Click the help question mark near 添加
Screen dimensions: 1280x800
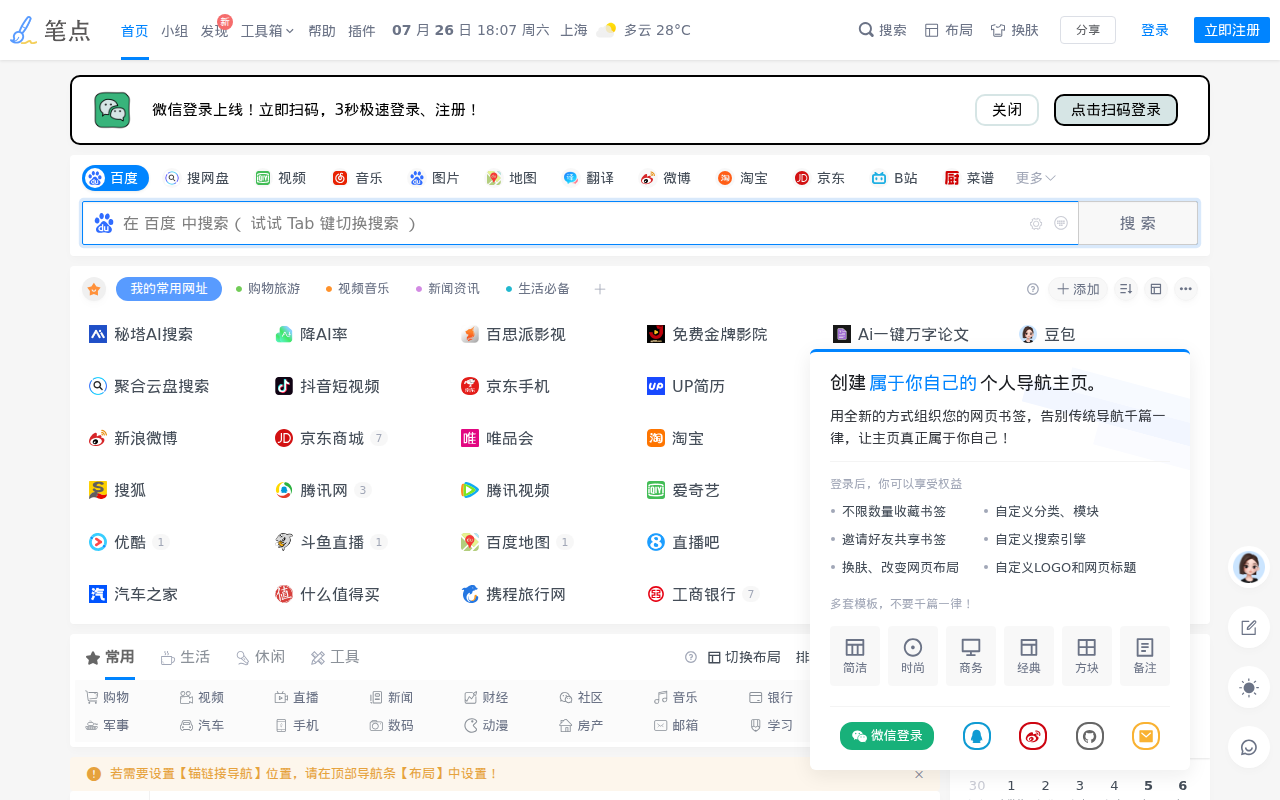(x=1033, y=289)
